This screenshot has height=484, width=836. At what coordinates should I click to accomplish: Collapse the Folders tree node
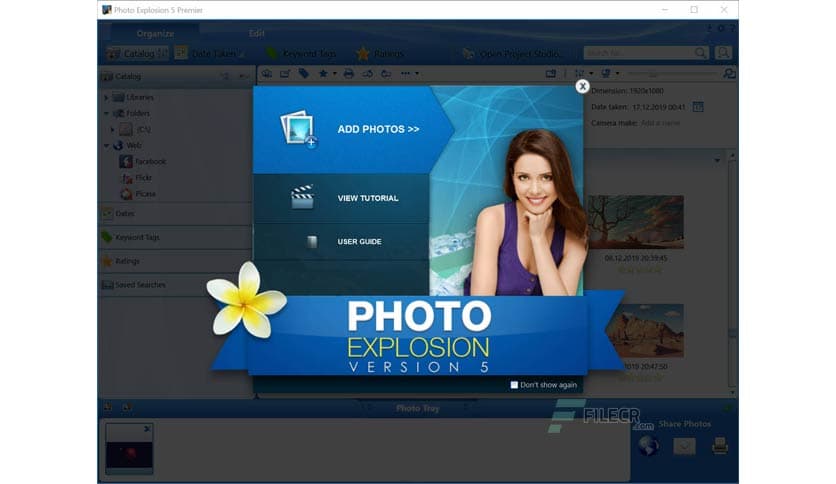point(106,114)
